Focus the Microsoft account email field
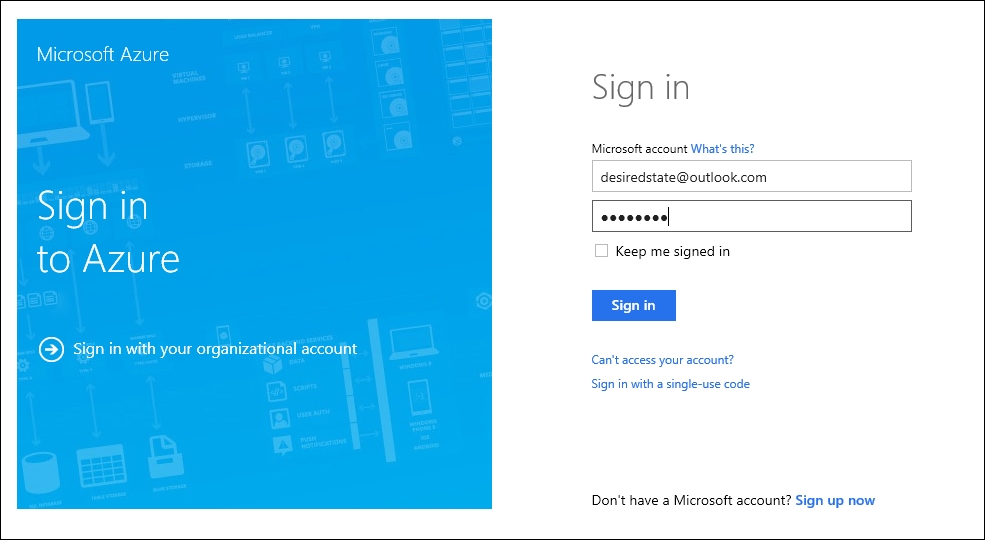The height and width of the screenshot is (540, 985). (751, 176)
